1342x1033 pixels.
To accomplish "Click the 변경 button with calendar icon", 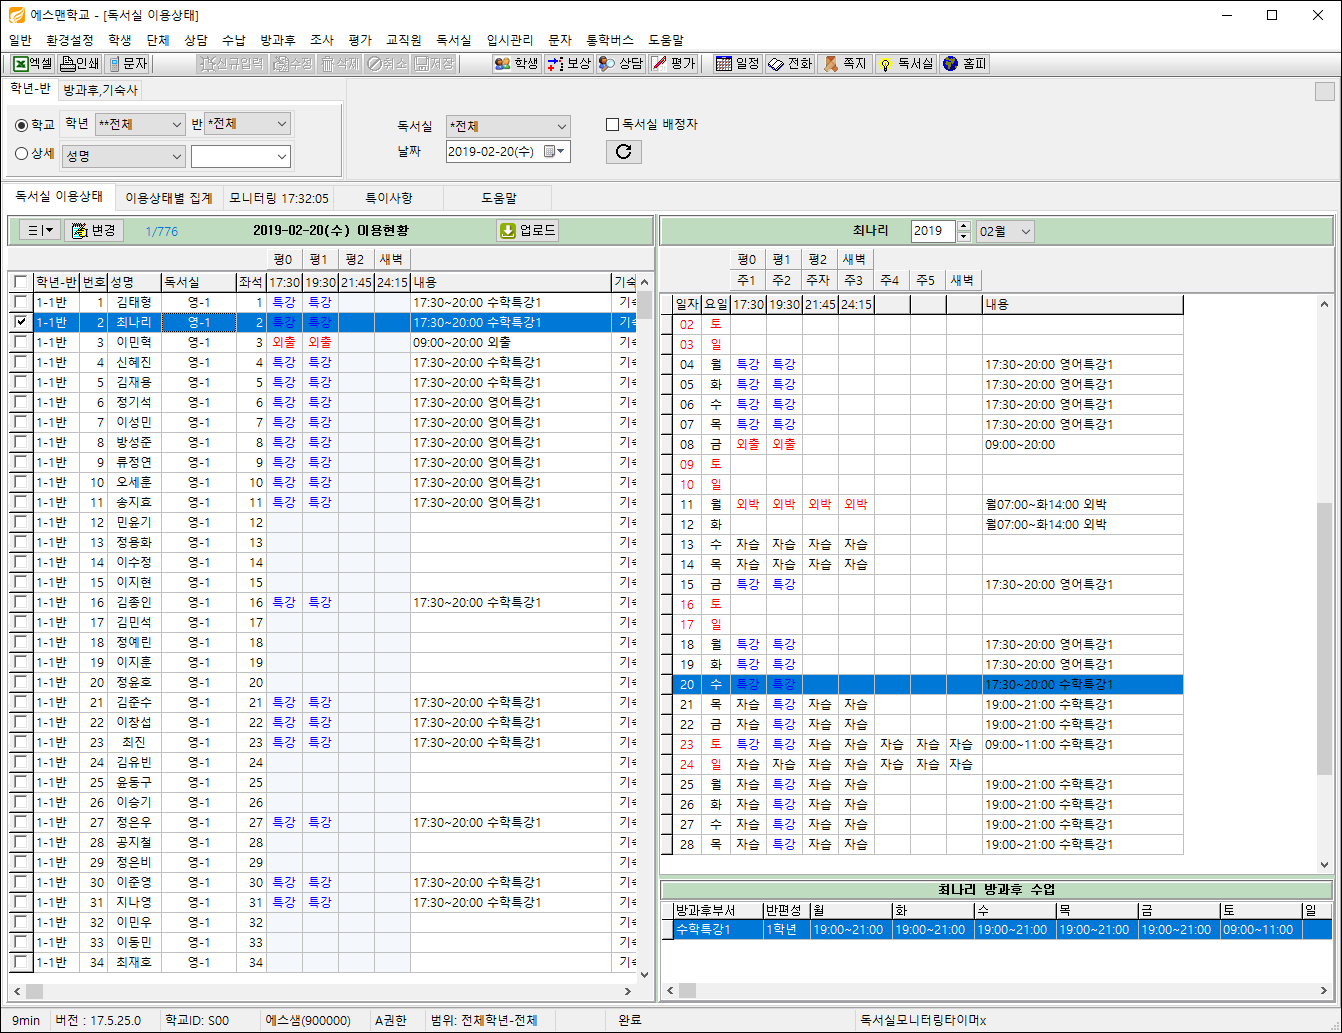I will click(x=94, y=230).
